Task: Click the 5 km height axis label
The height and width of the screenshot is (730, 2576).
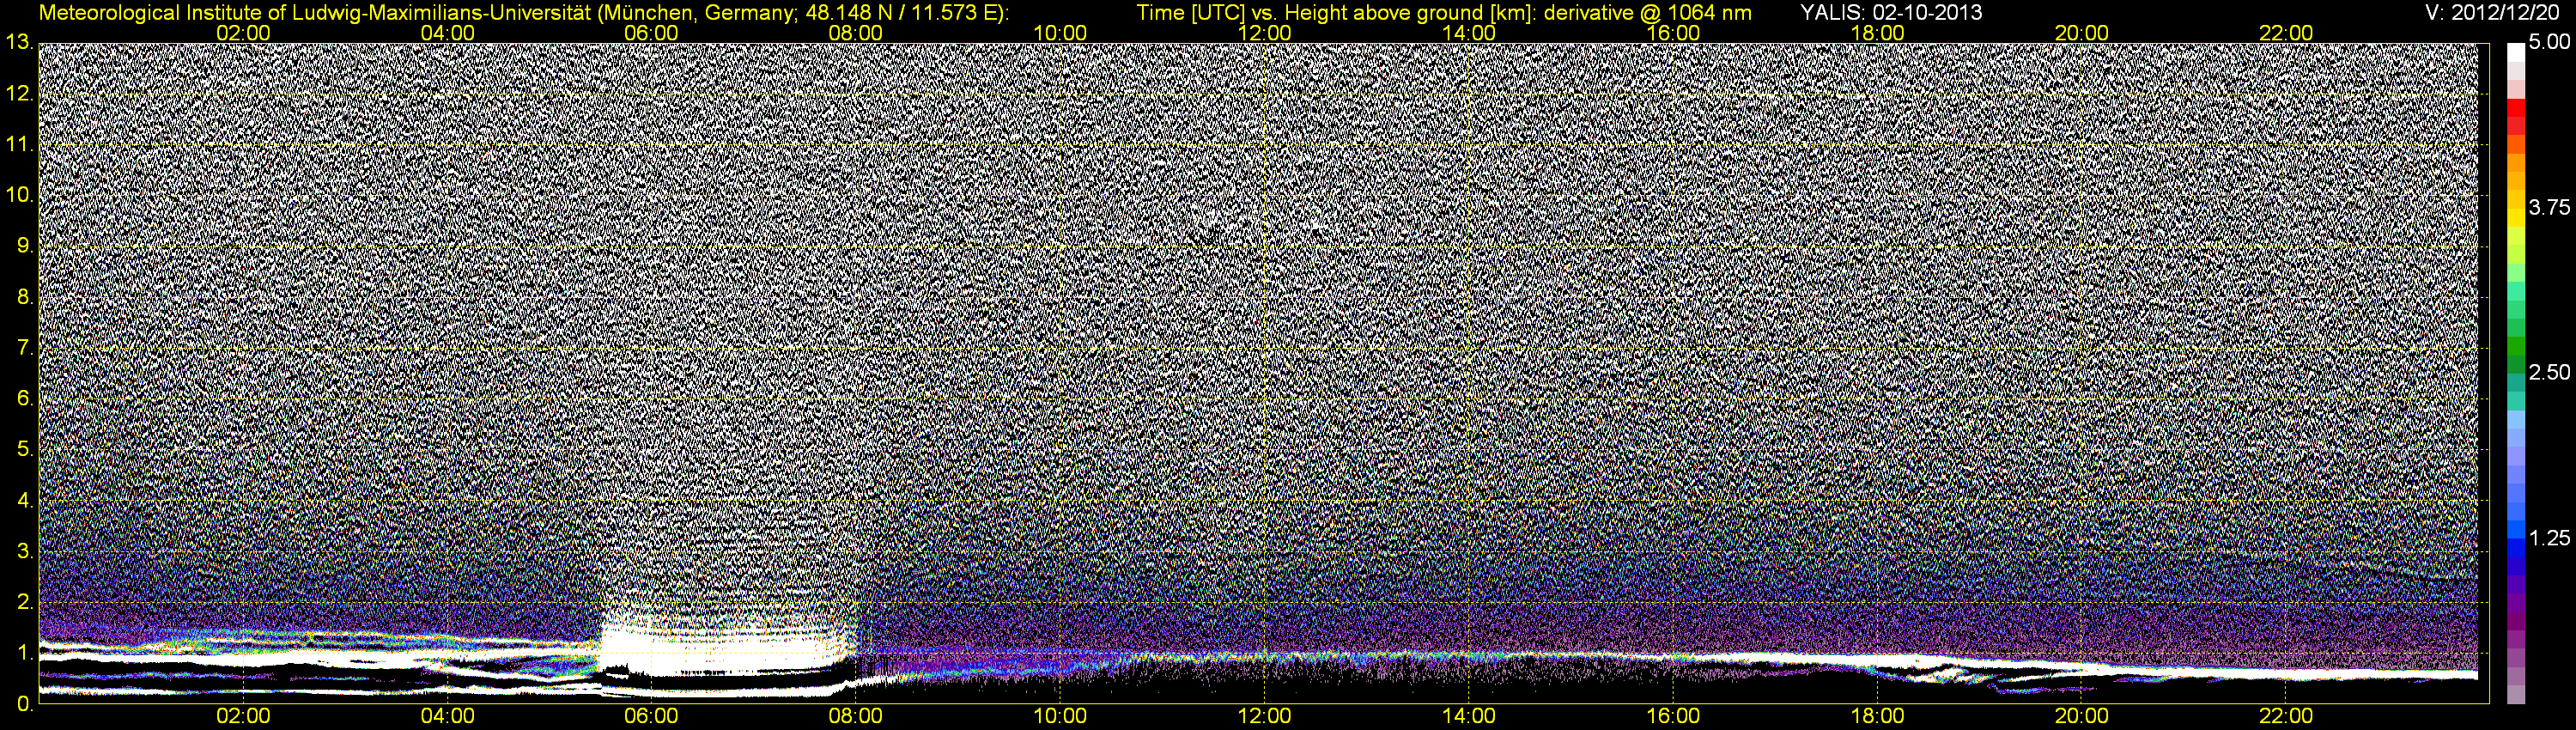Action: tap(24, 450)
